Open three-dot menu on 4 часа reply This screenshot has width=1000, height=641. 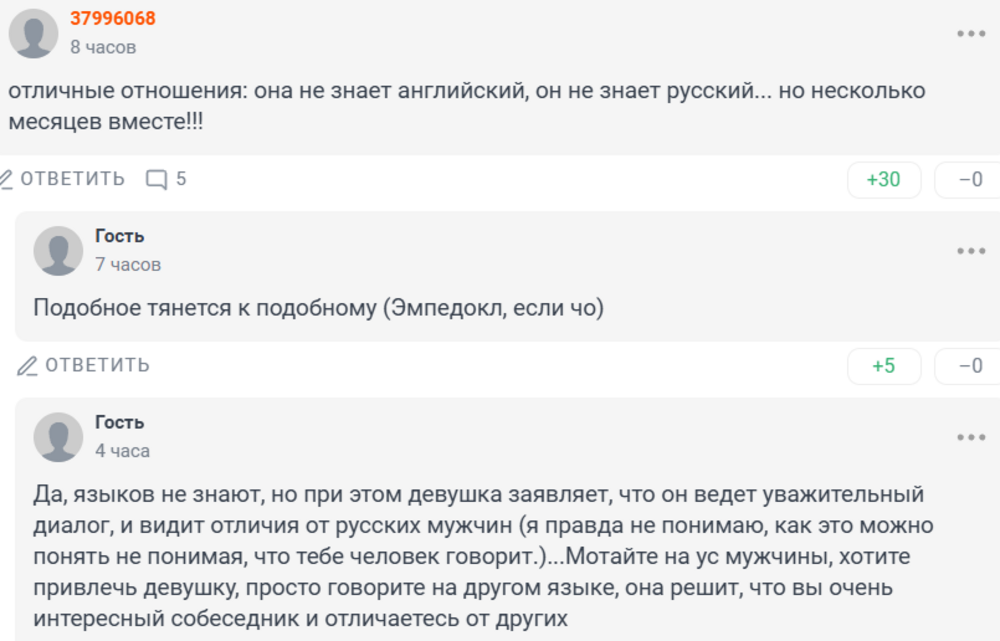click(x=971, y=437)
